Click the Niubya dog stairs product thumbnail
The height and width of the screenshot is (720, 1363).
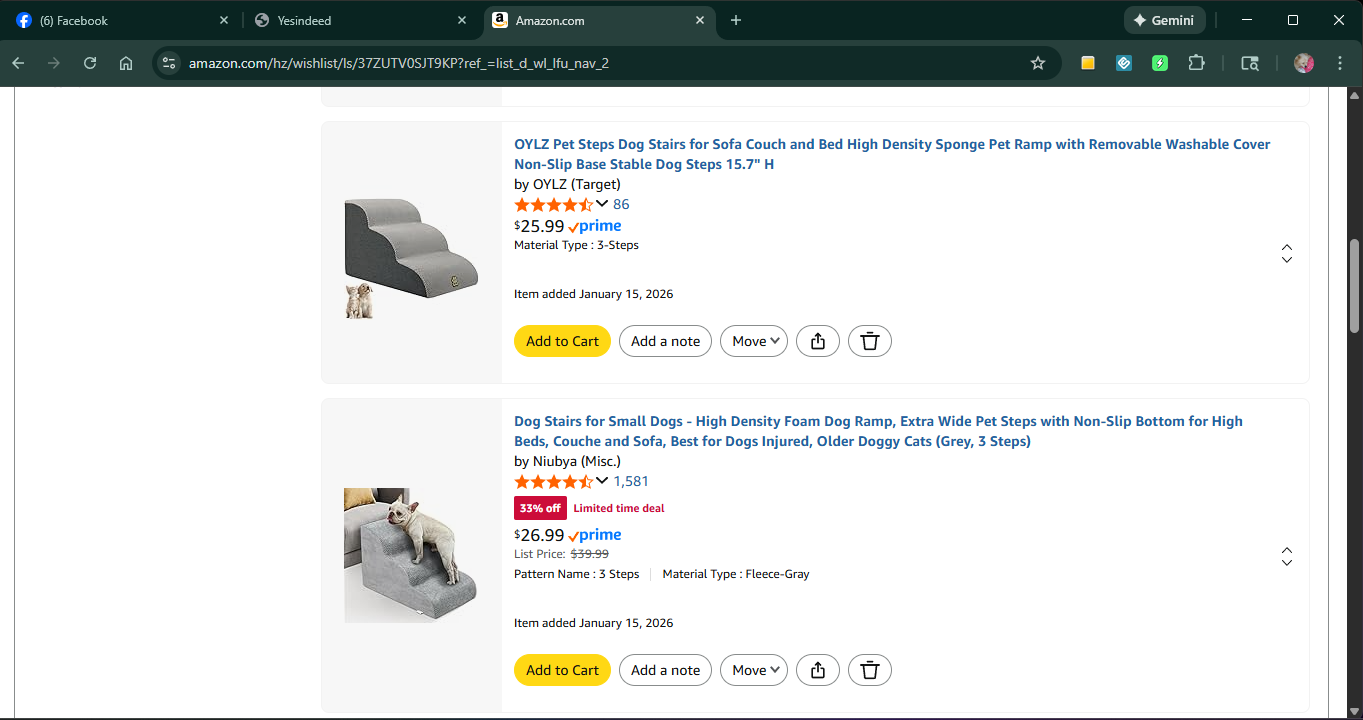tap(411, 555)
